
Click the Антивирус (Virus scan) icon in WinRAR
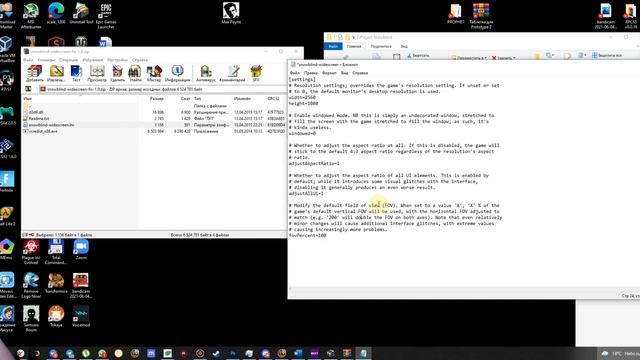click(206, 73)
